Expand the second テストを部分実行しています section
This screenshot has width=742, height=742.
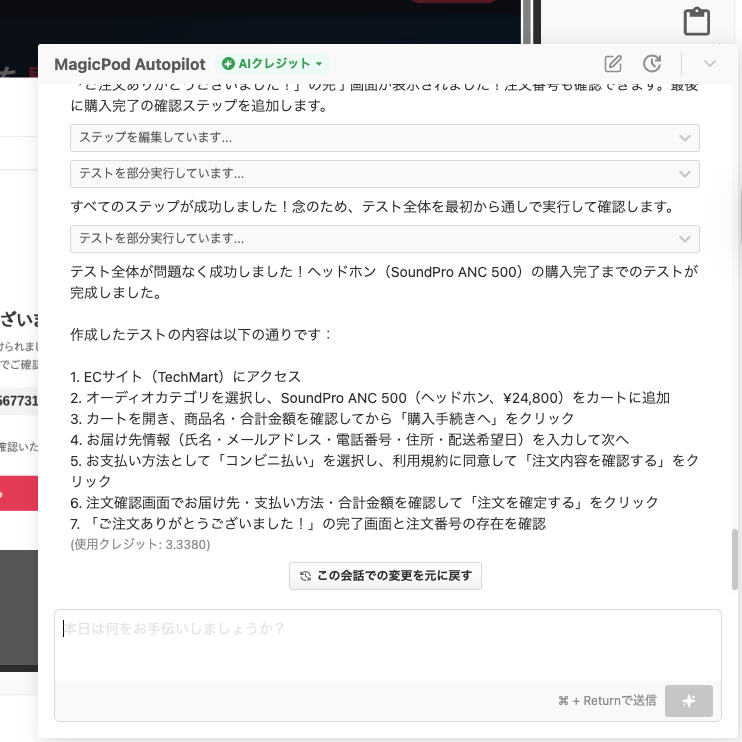coord(385,238)
